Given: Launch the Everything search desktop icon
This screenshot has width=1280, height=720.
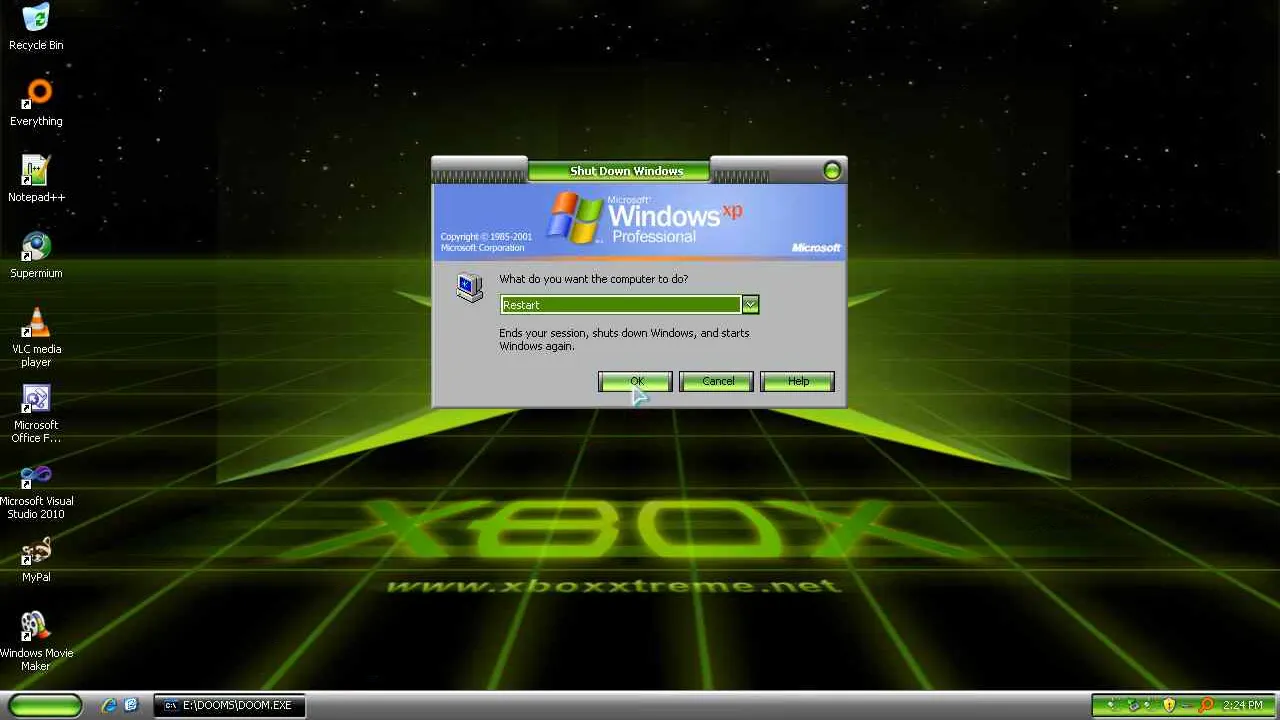Looking at the screenshot, I should click(36, 103).
